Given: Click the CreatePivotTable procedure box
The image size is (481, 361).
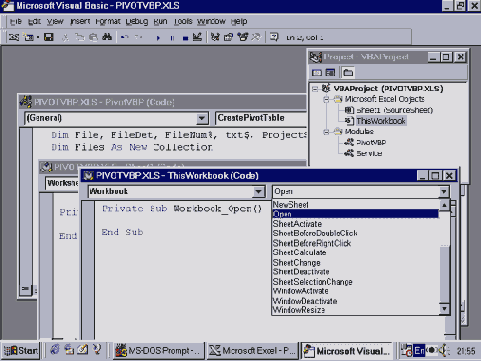Looking at the screenshot, I should point(261,118).
